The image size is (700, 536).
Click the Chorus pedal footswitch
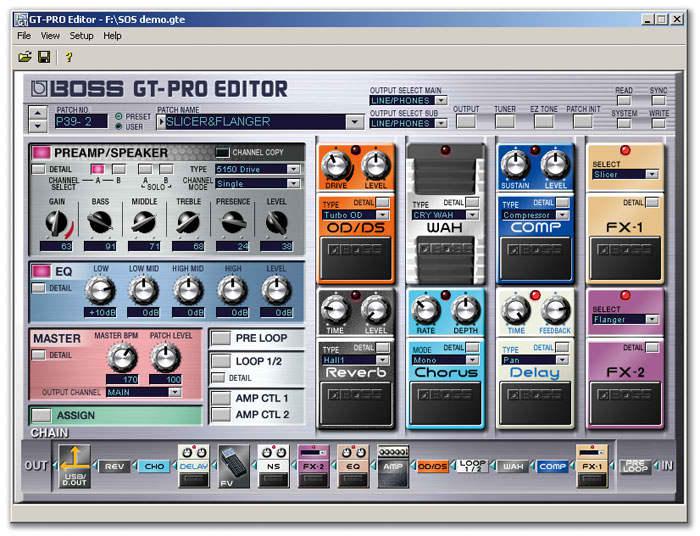click(x=446, y=403)
